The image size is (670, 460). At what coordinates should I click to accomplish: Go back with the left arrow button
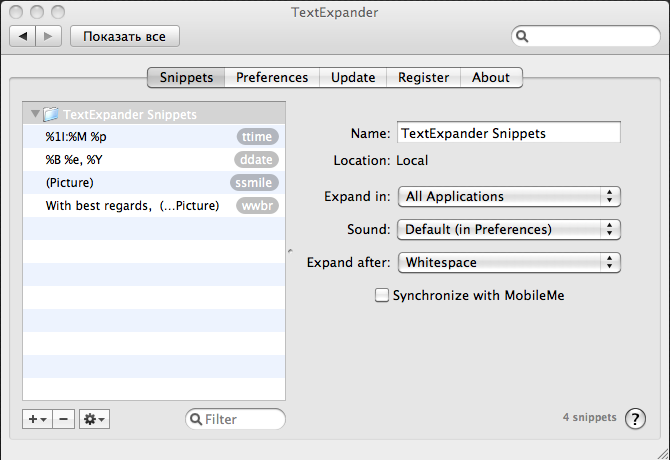pos(23,36)
